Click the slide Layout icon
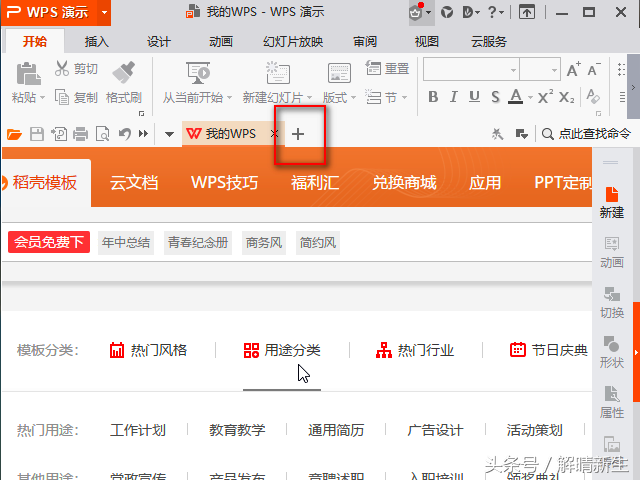 pos(339,73)
